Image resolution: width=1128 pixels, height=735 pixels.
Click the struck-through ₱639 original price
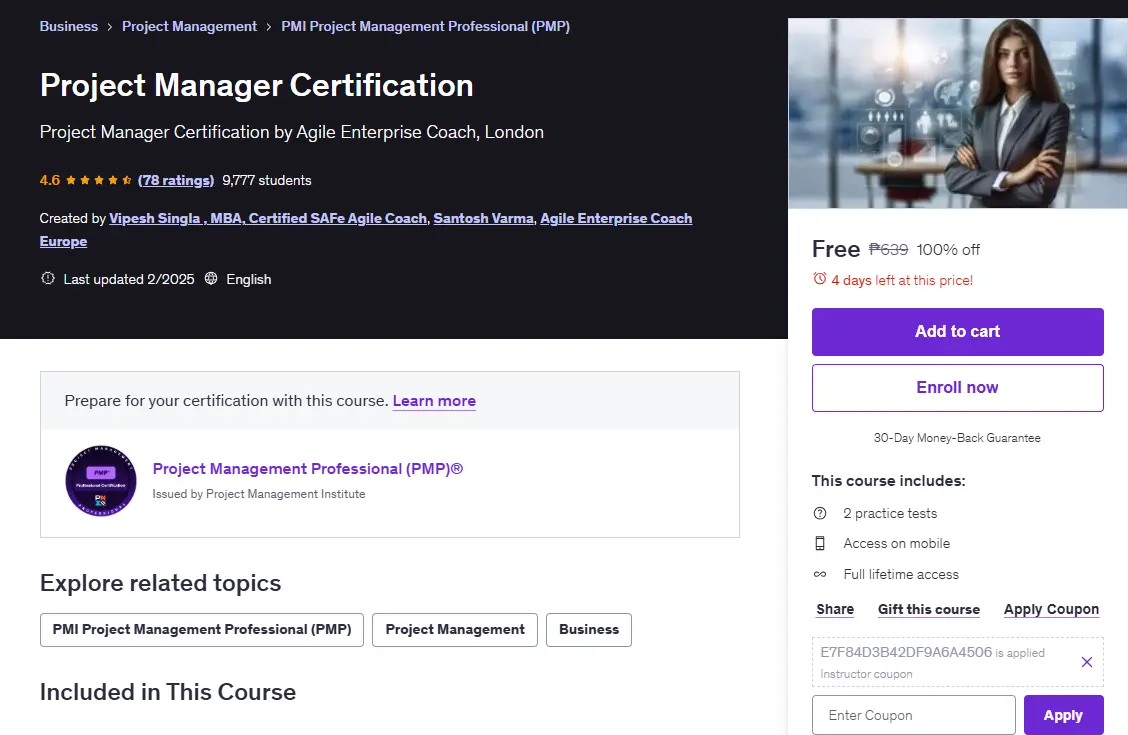click(x=888, y=250)
